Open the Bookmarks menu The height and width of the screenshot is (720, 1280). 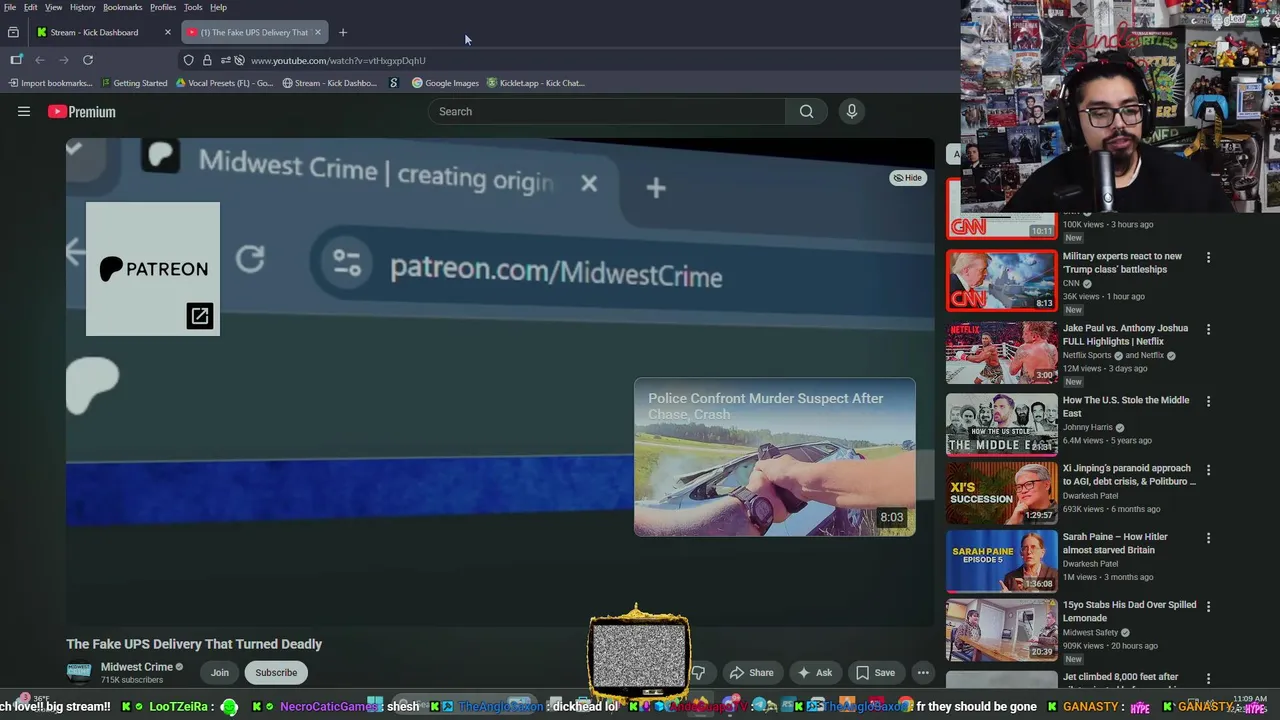tap(123, 7)
